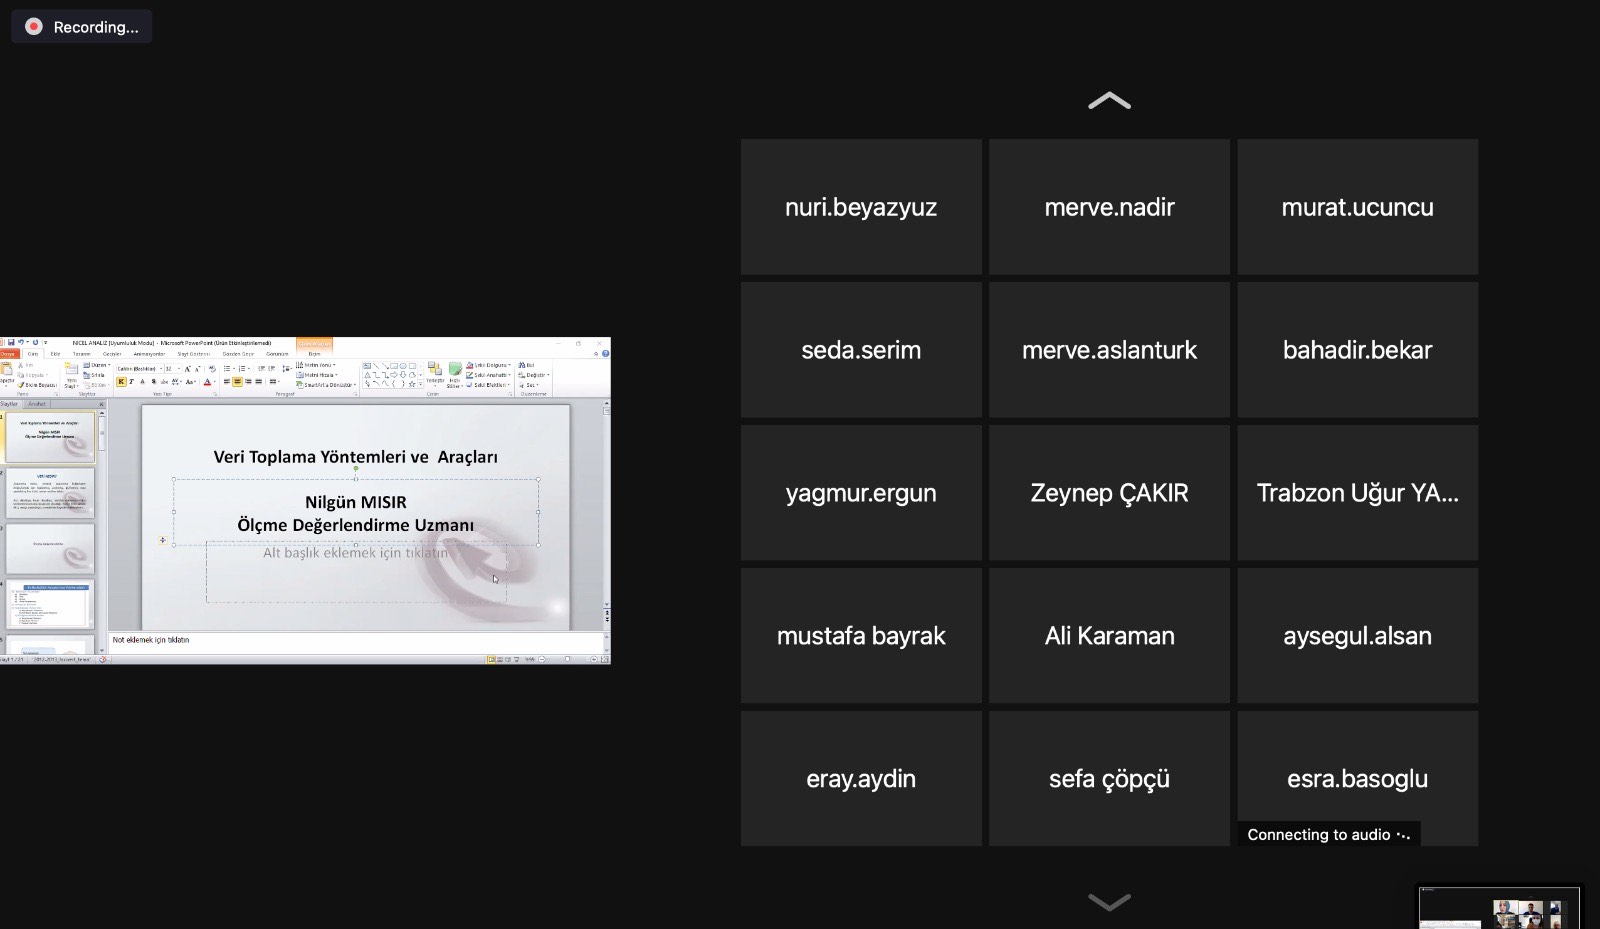Screen dimensions: 1600x929
Task: Switch to the Tasarım ribbon tab
Action: click(82, 354)
